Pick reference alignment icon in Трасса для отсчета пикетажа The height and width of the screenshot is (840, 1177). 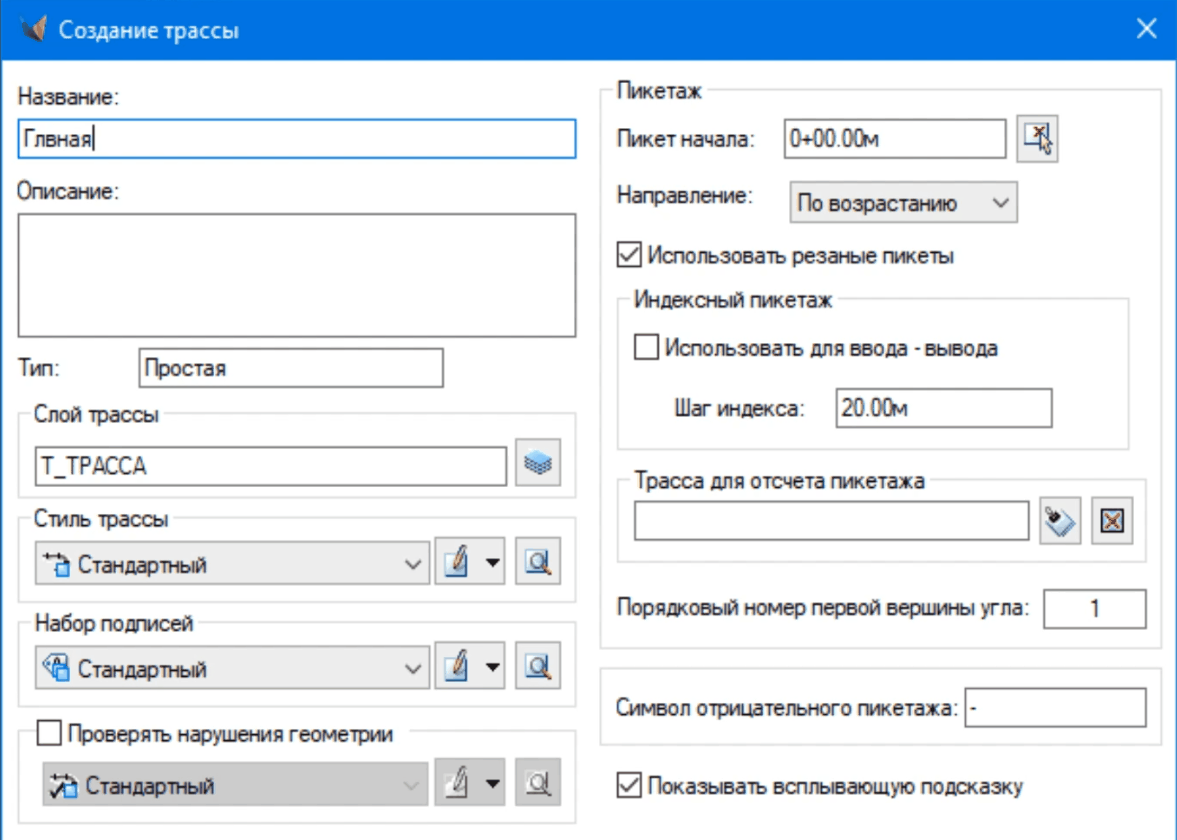1061,521
